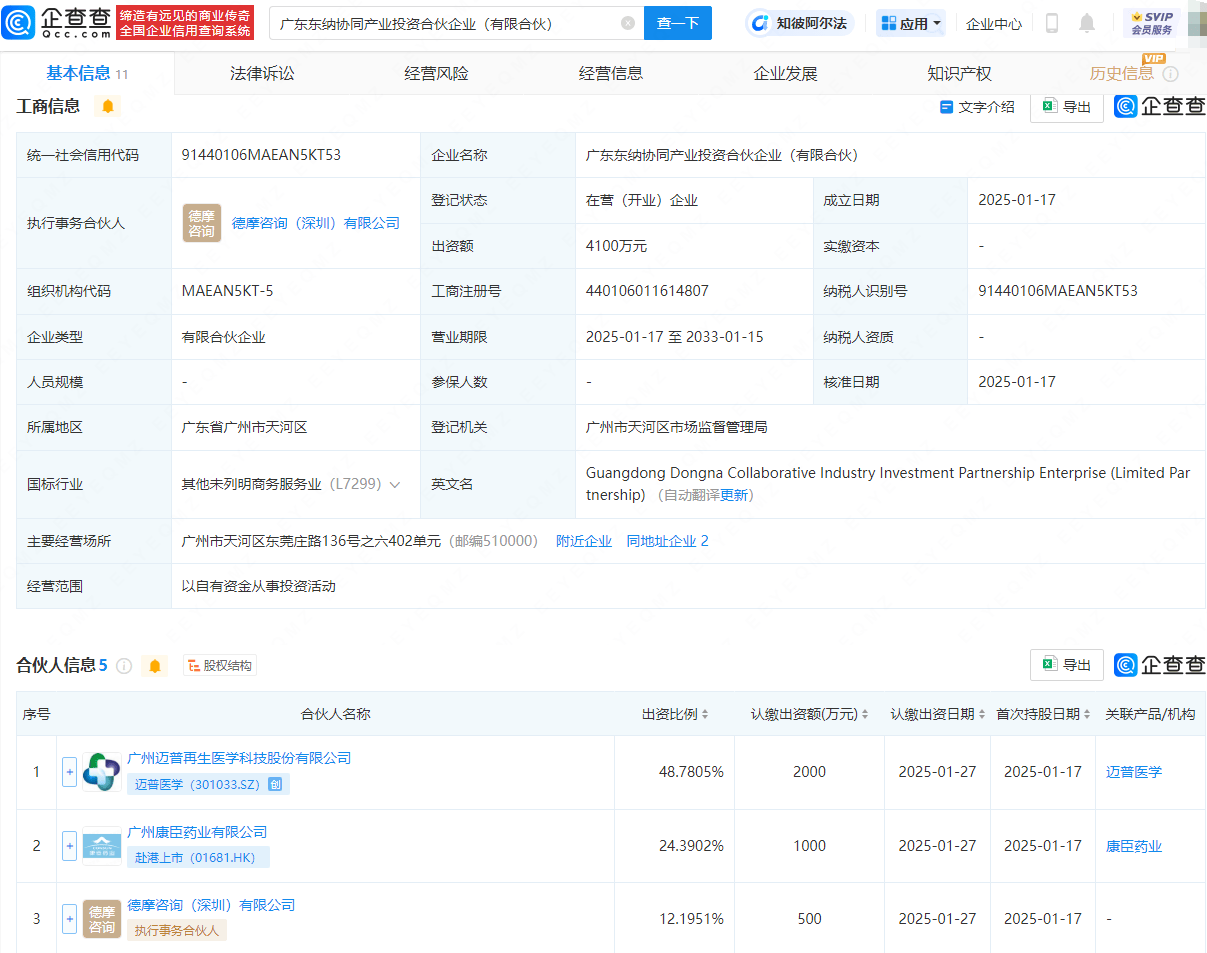Go to the 知识产权 tab

[959, 73]
